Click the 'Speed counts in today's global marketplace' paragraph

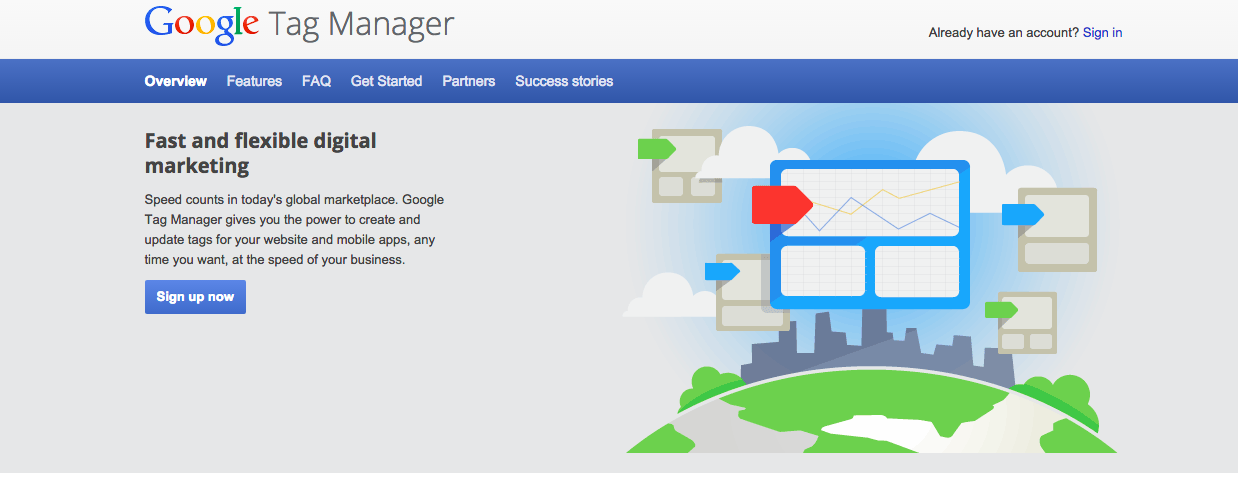click(294, 229)
